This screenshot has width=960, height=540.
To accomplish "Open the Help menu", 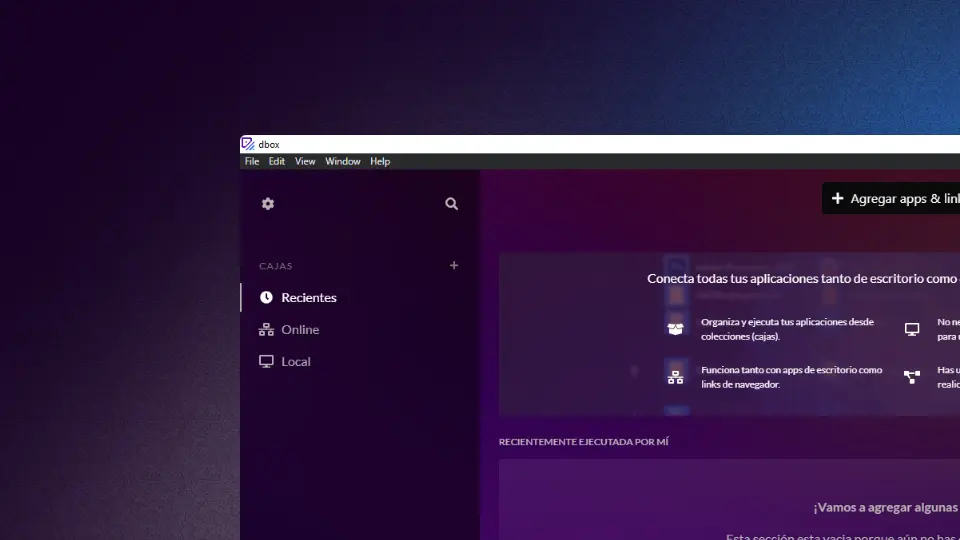I will click(380, 162).
